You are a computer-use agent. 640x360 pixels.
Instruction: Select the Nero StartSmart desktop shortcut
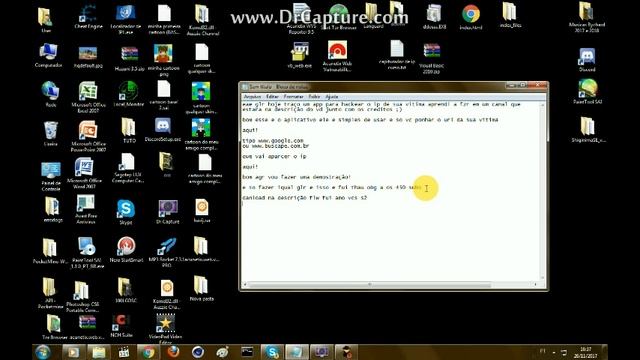coord(126,249)
